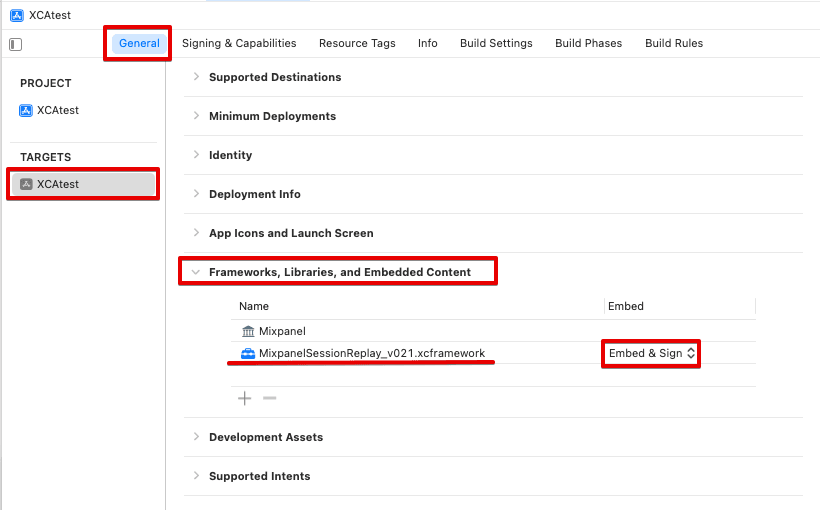Expand the Minimum Deployments section
820x510 pixels.
[196, 116]
